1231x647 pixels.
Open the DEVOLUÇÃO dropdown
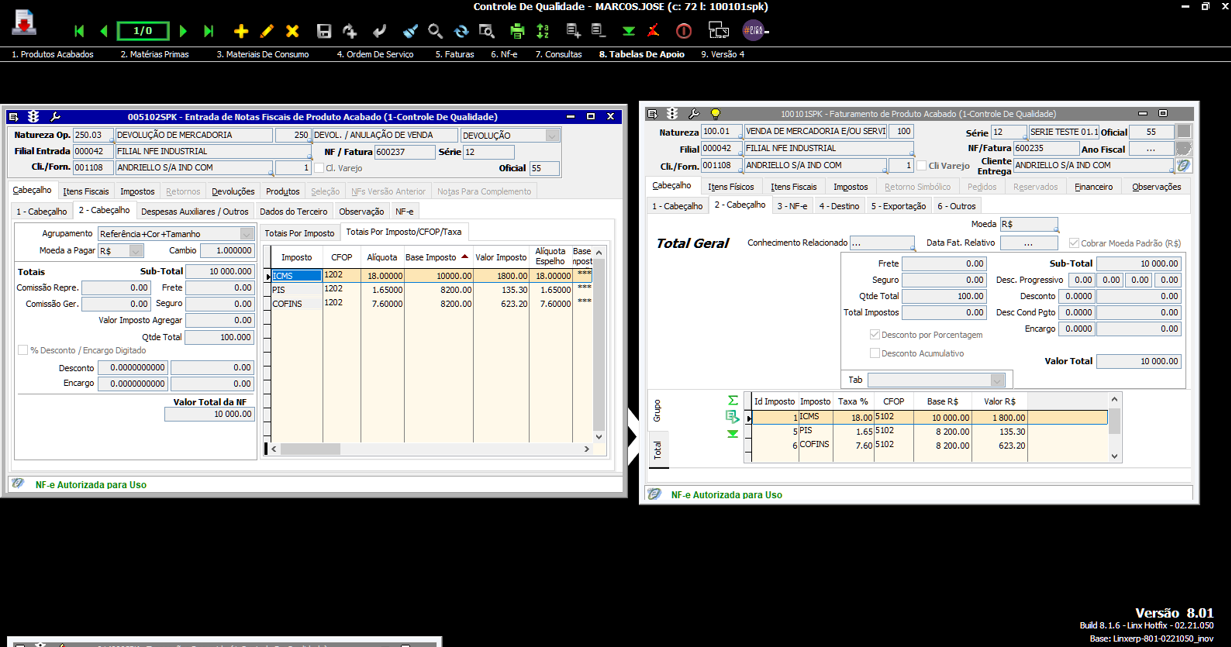[553, 135]
